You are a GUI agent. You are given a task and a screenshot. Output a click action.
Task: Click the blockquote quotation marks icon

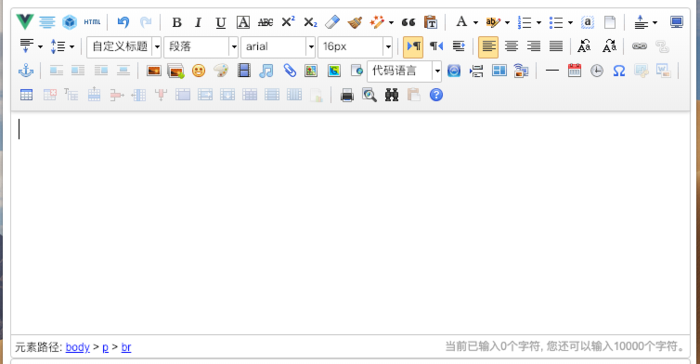tap(408, 22)
